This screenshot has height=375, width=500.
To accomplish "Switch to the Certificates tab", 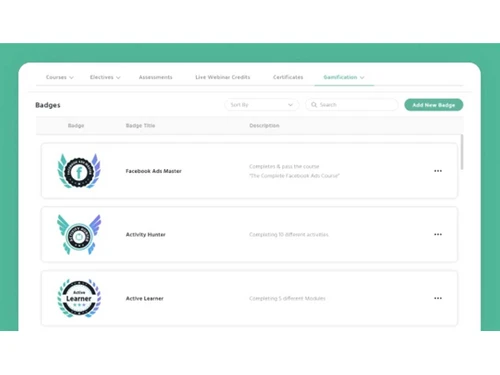I will coord(288,77).
